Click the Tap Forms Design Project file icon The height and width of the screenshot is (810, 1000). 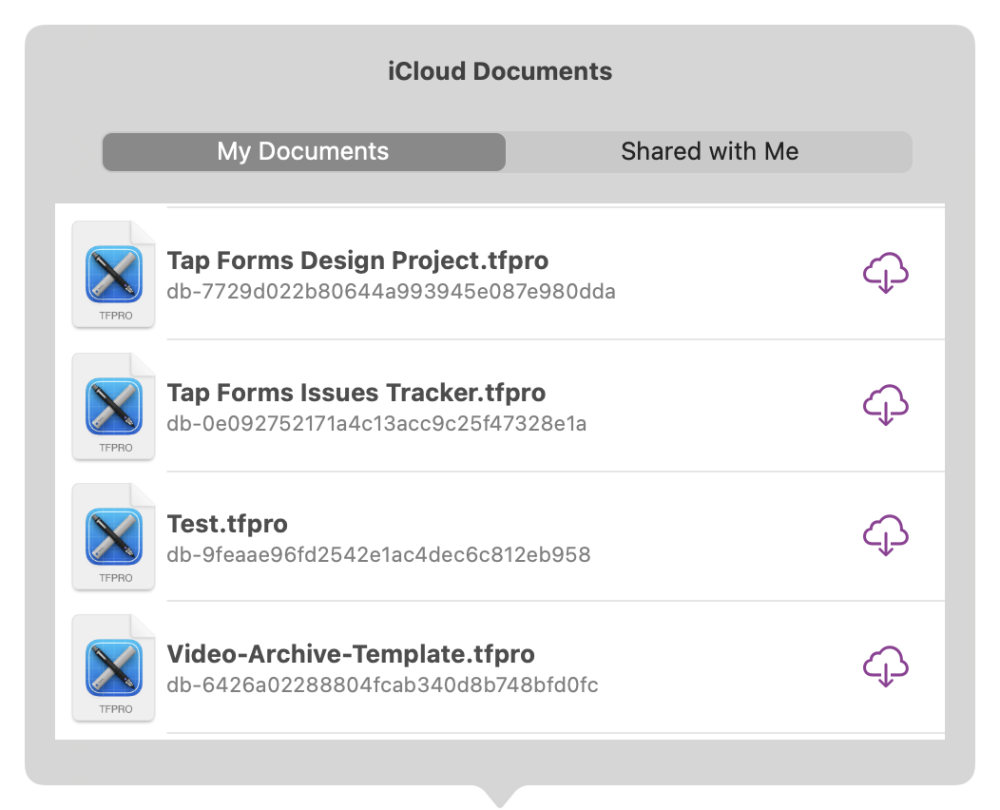coord(113,274)
